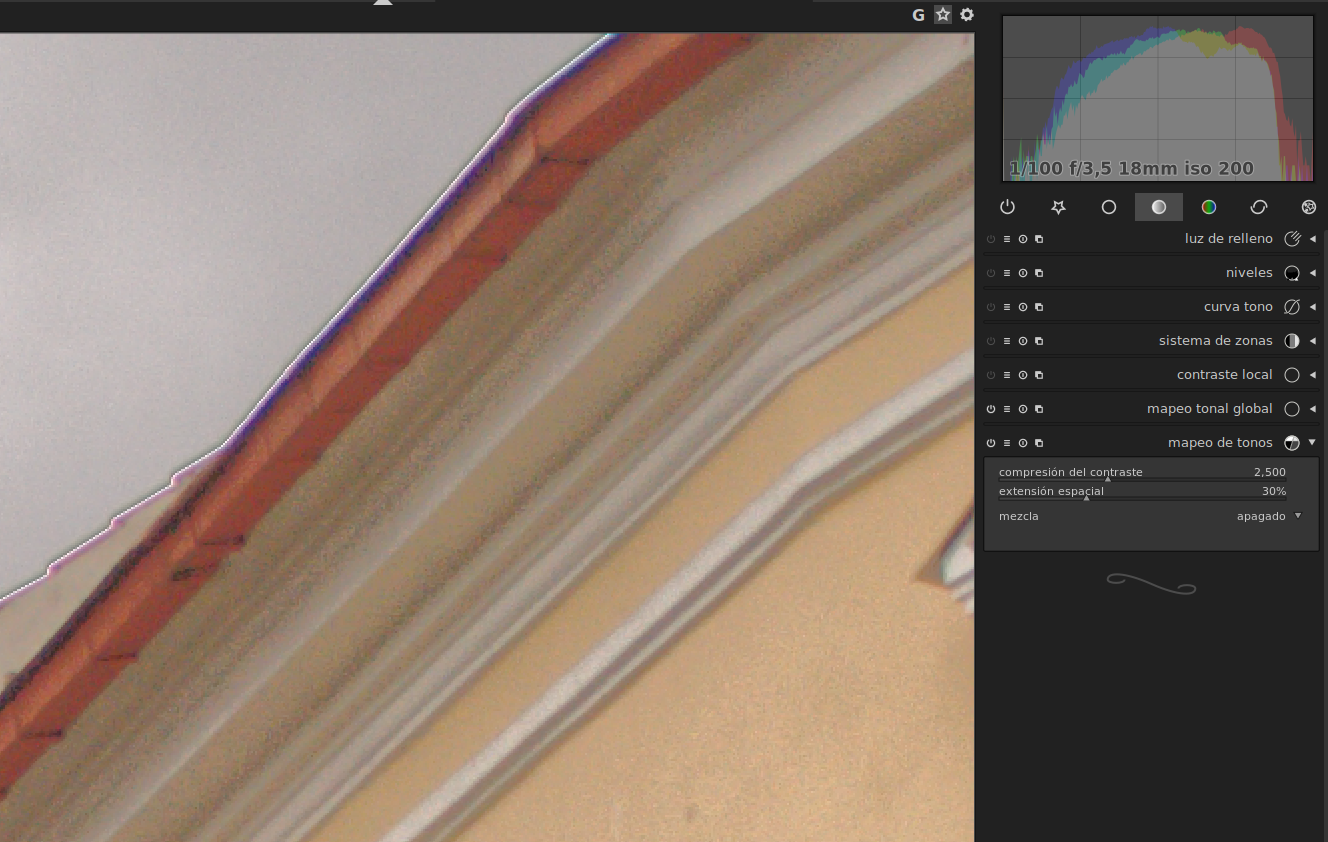Viewport: 1328px width, 842px height.
Task: Create new instance of curva tono
Action: [x=1039, y=307]
